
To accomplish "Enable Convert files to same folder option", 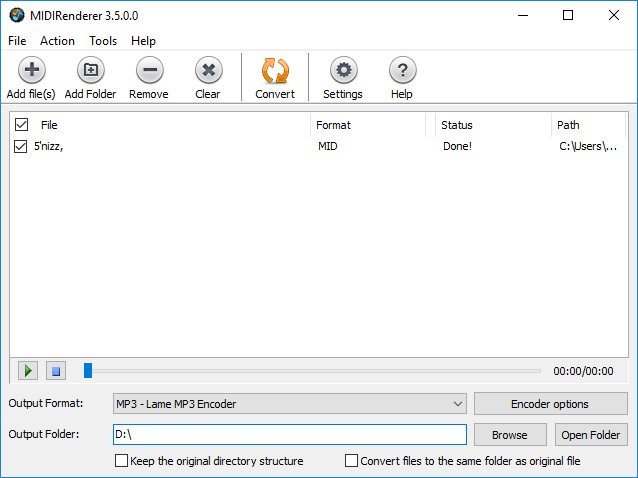I will click(x=351, y=461).
